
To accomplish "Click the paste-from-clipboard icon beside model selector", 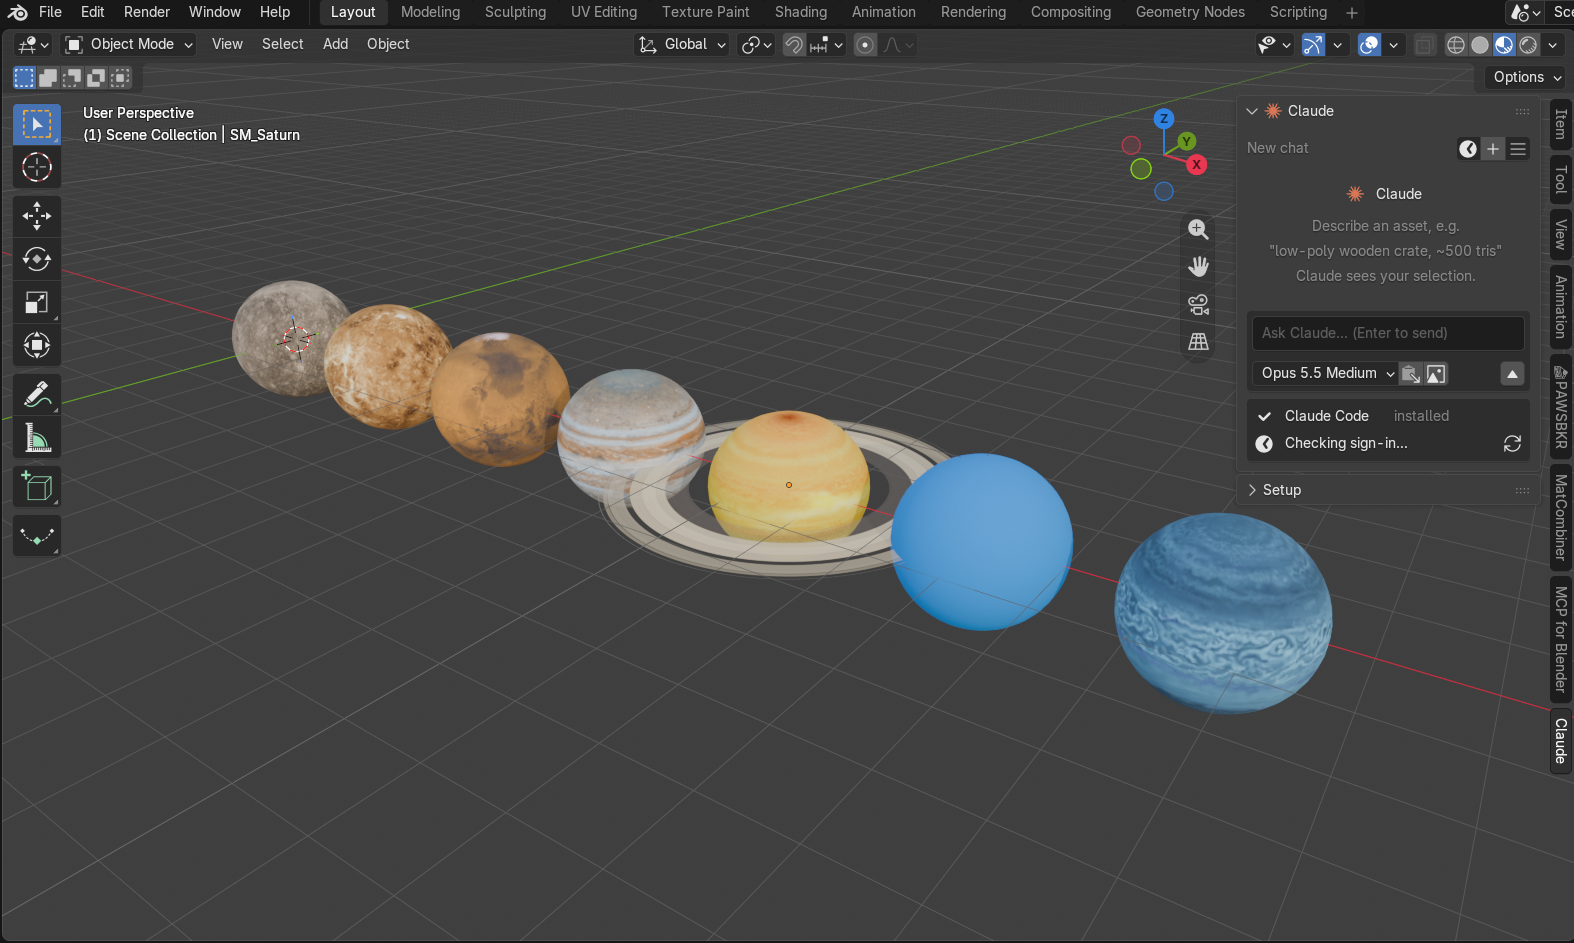I will pyautogui.click(x=1410, y=373).
